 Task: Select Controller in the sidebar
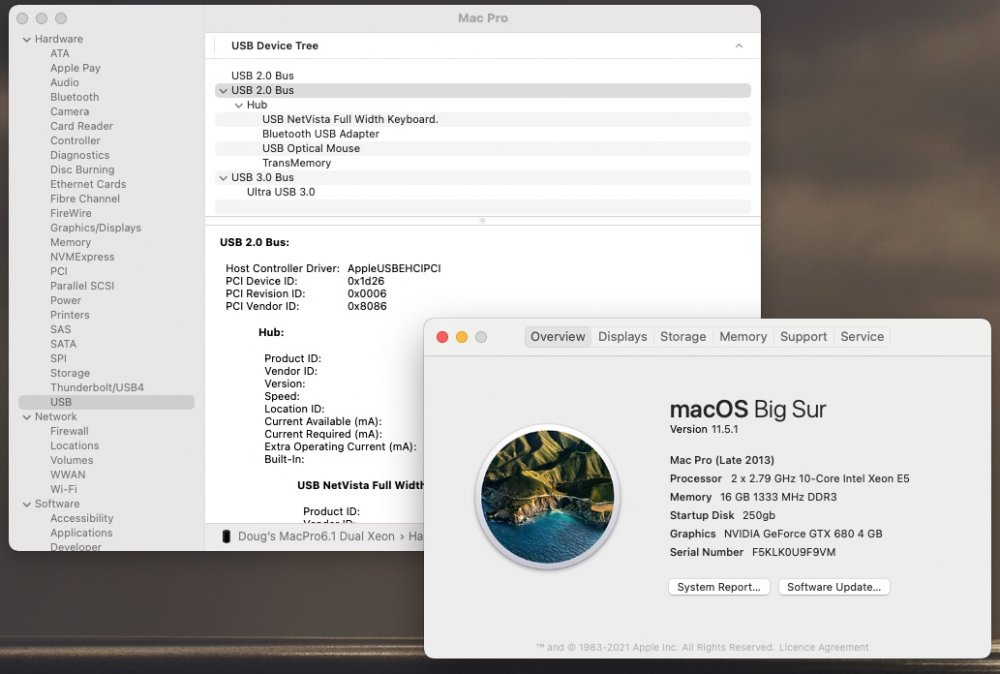pos(75,141)
